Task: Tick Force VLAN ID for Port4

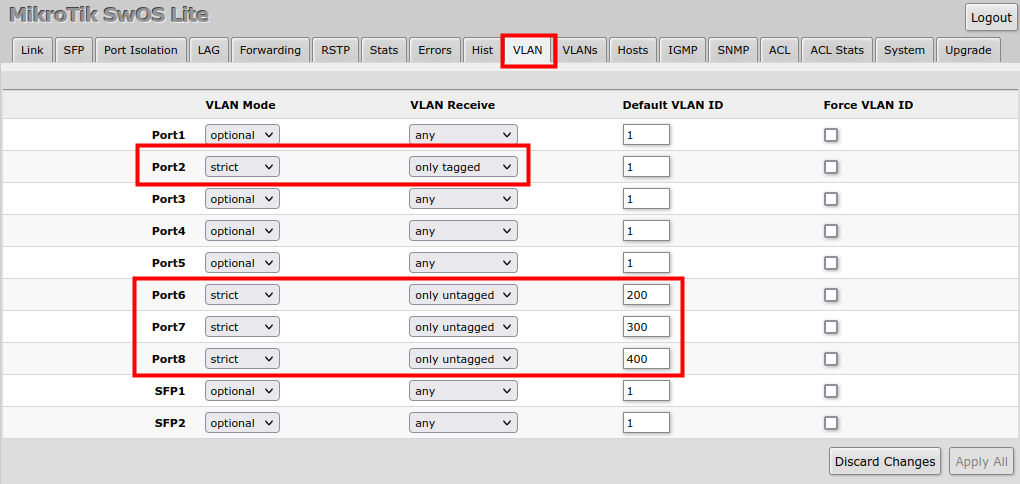Action: click(x=831, y=231)
